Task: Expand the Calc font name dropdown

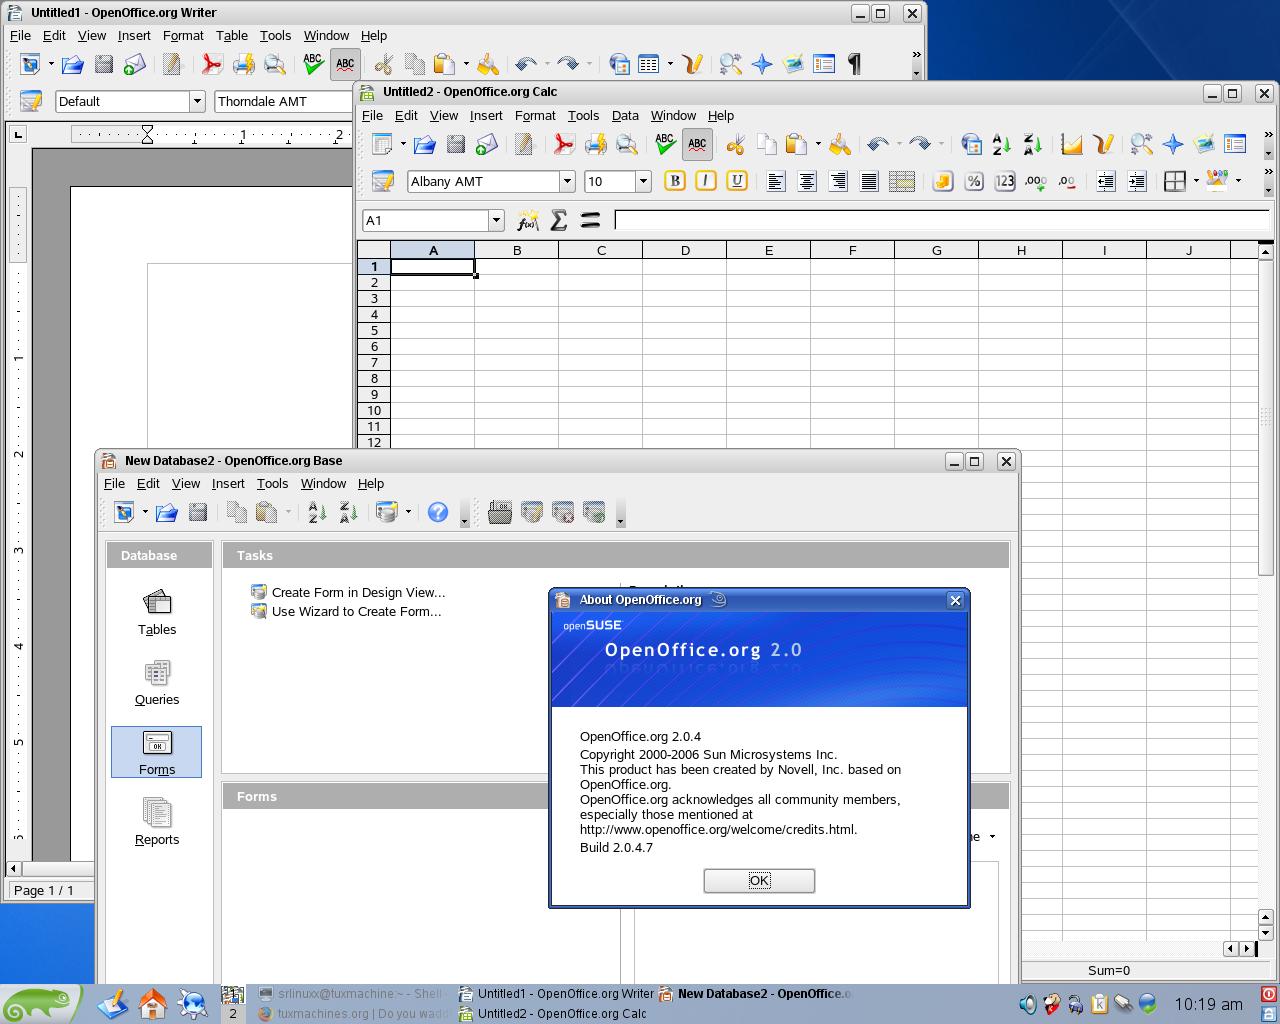Action: pyautogui.click(x=567, y=181)
